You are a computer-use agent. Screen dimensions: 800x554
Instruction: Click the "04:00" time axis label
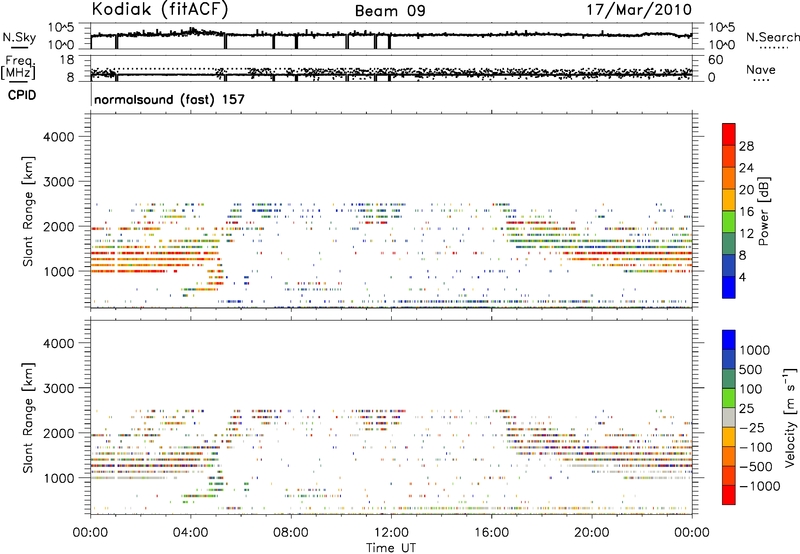click(191, 533)
